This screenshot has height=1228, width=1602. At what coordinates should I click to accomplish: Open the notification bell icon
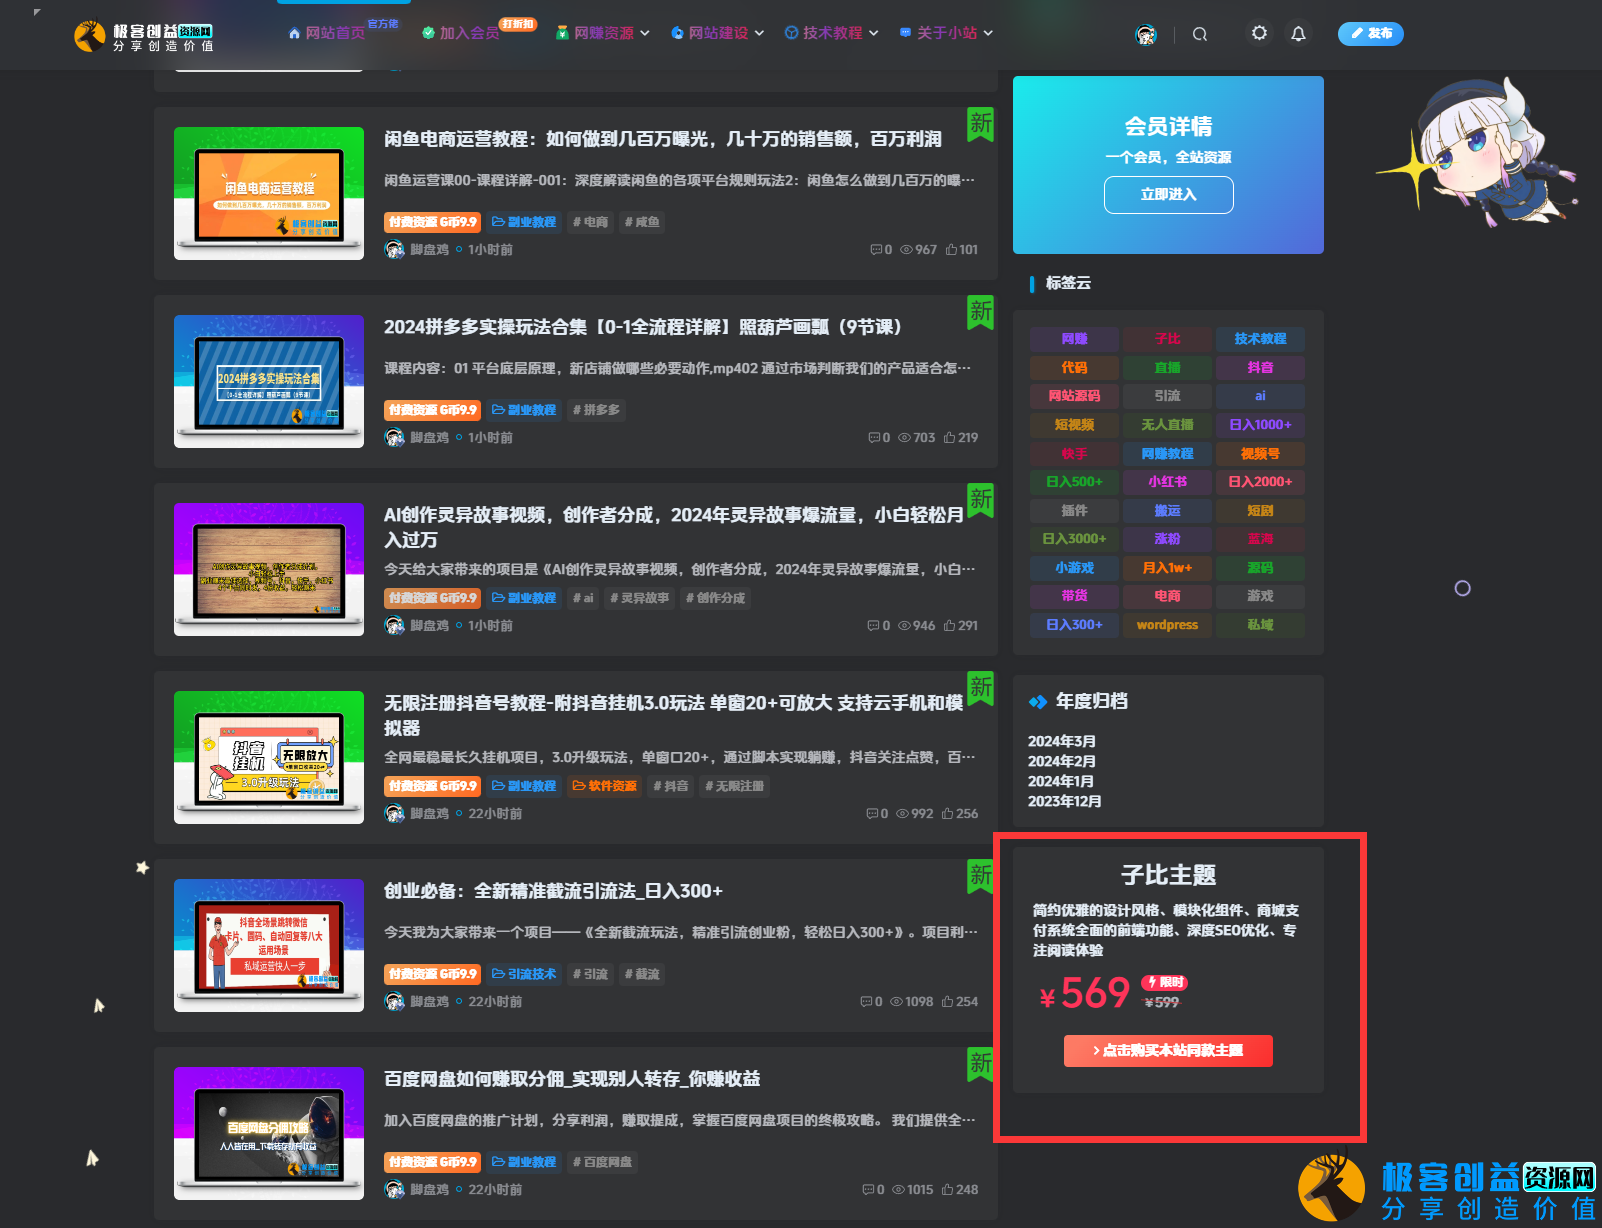click(1298, 34)
